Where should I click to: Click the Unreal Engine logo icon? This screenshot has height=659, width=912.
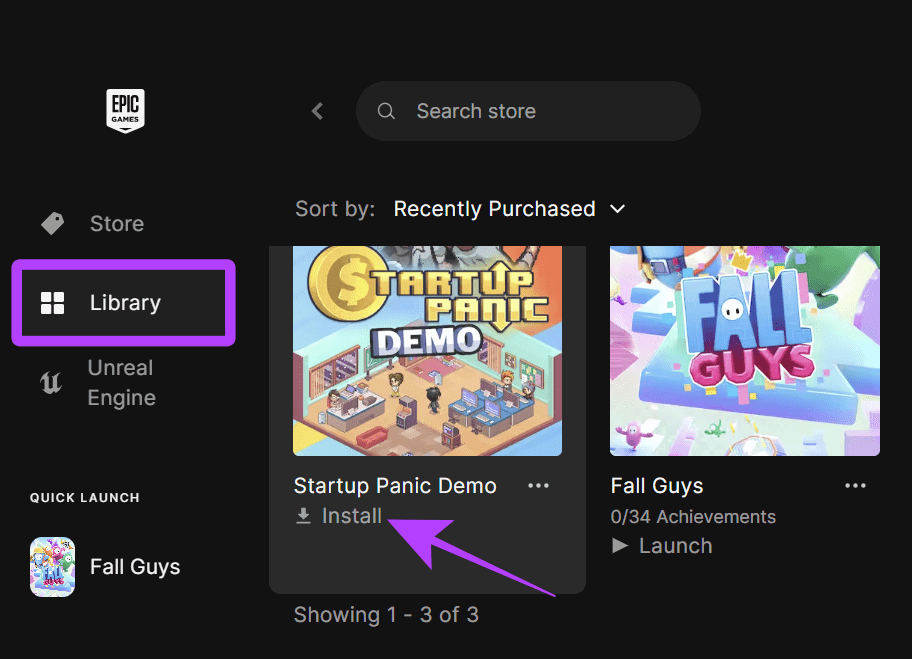pyautogui.click(x=51, y=383)
